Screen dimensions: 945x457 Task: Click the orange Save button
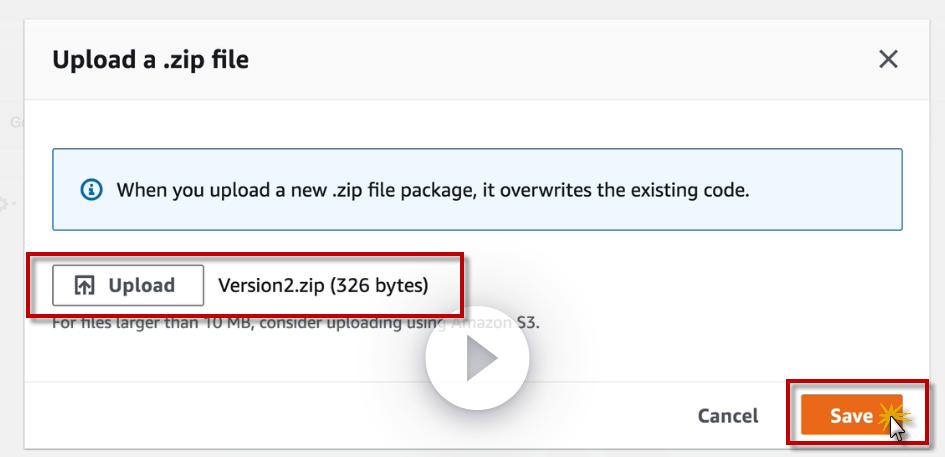tap(850, 415)
